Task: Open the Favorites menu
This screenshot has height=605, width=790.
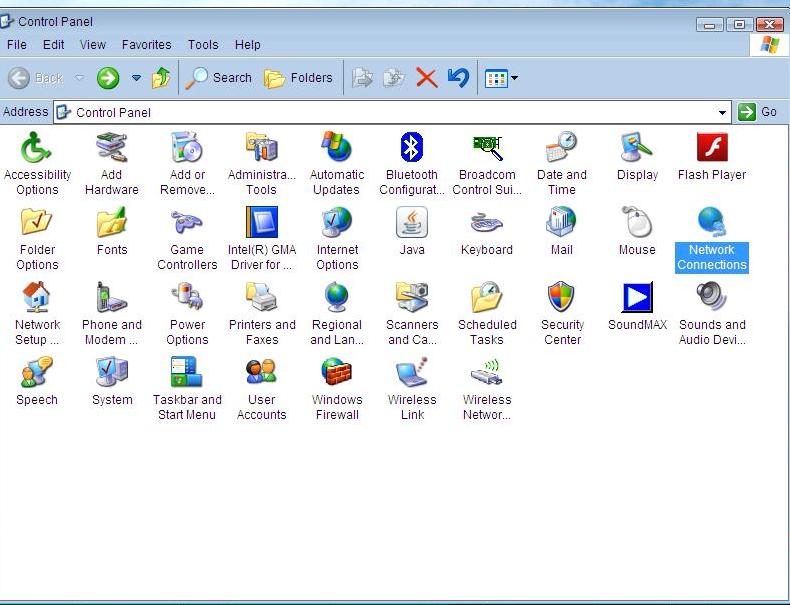Action: tap(147, 45)
